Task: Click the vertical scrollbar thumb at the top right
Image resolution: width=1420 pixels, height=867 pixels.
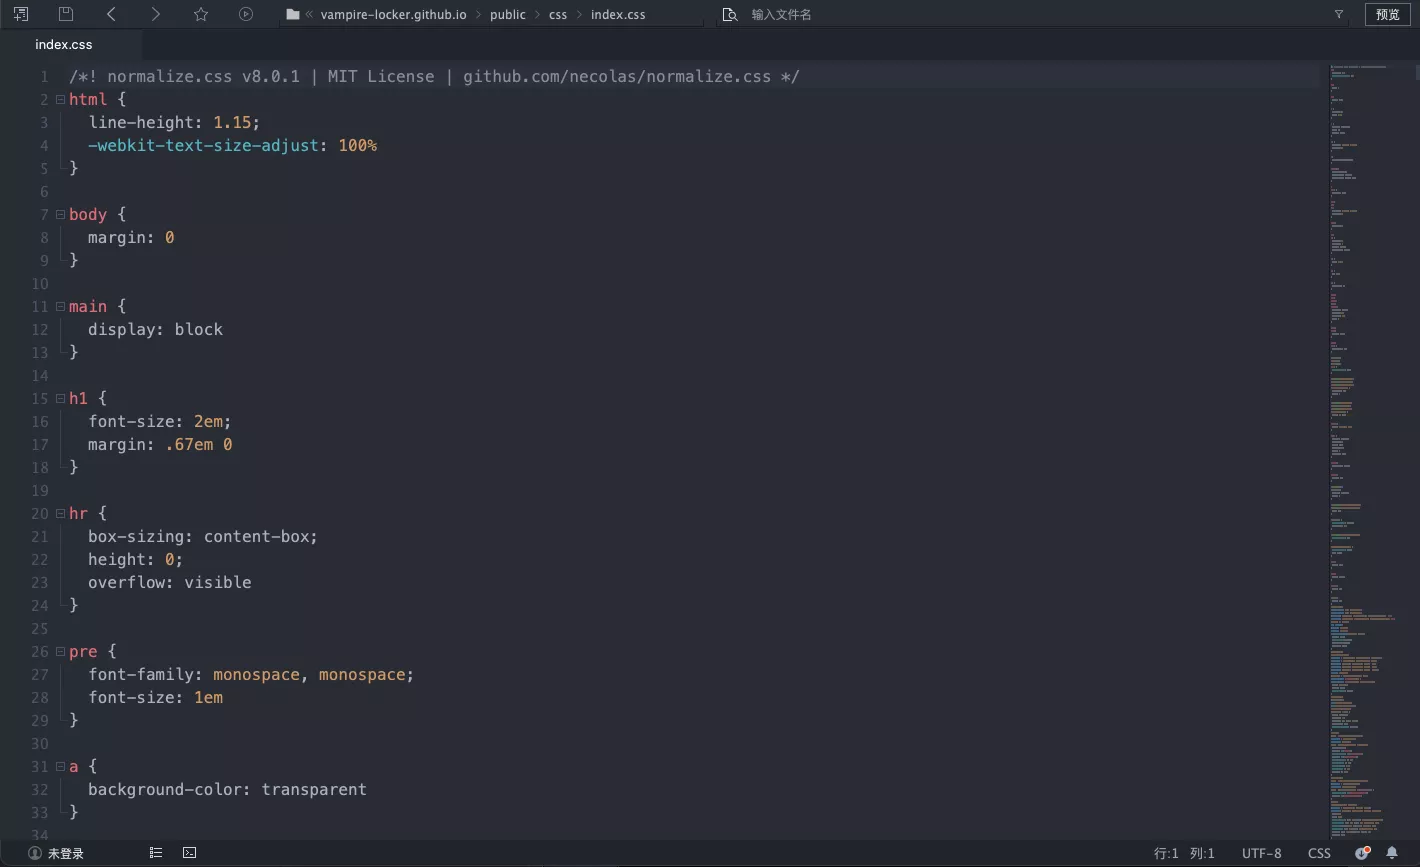Action: (1417, 72)
